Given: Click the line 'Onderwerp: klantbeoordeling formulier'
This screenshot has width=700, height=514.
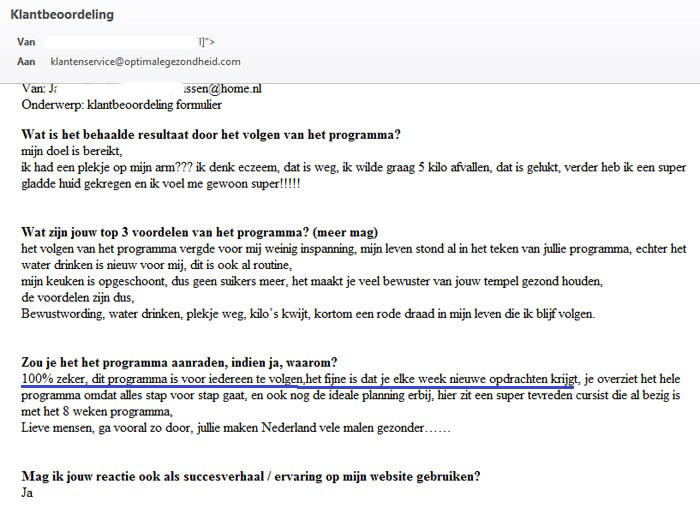Looking at the screenshot, I should (121, 105).
